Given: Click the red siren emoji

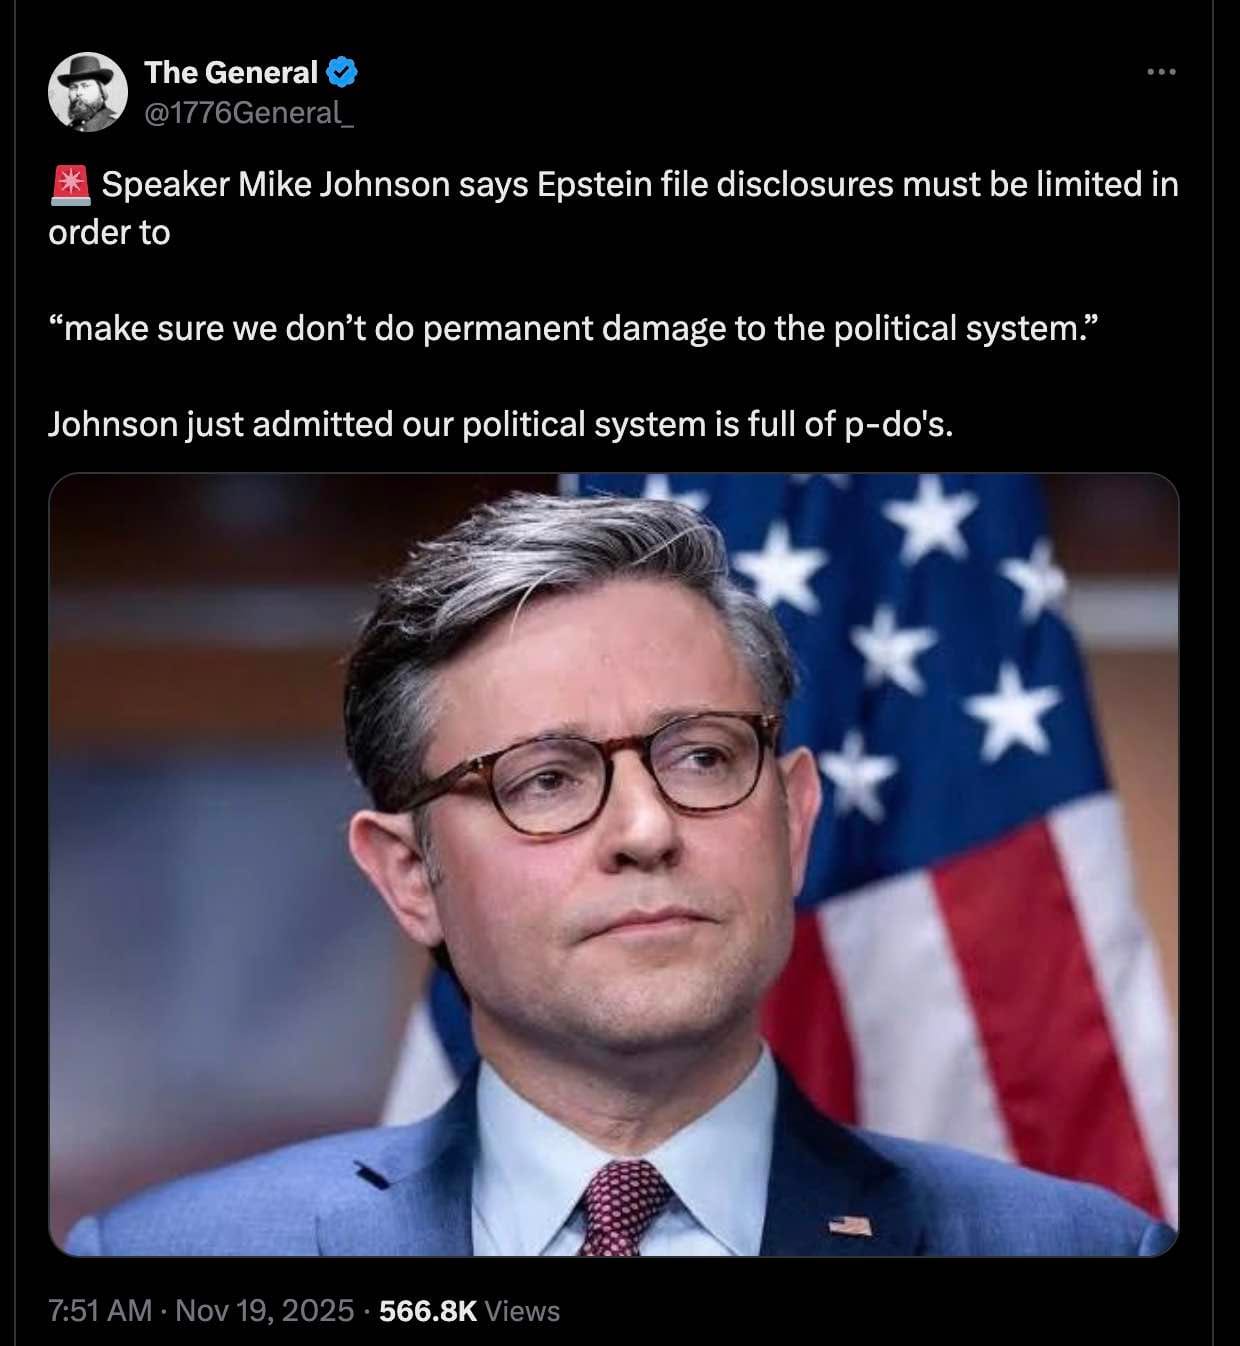Looking at the screenshot, I should point(70,185).
